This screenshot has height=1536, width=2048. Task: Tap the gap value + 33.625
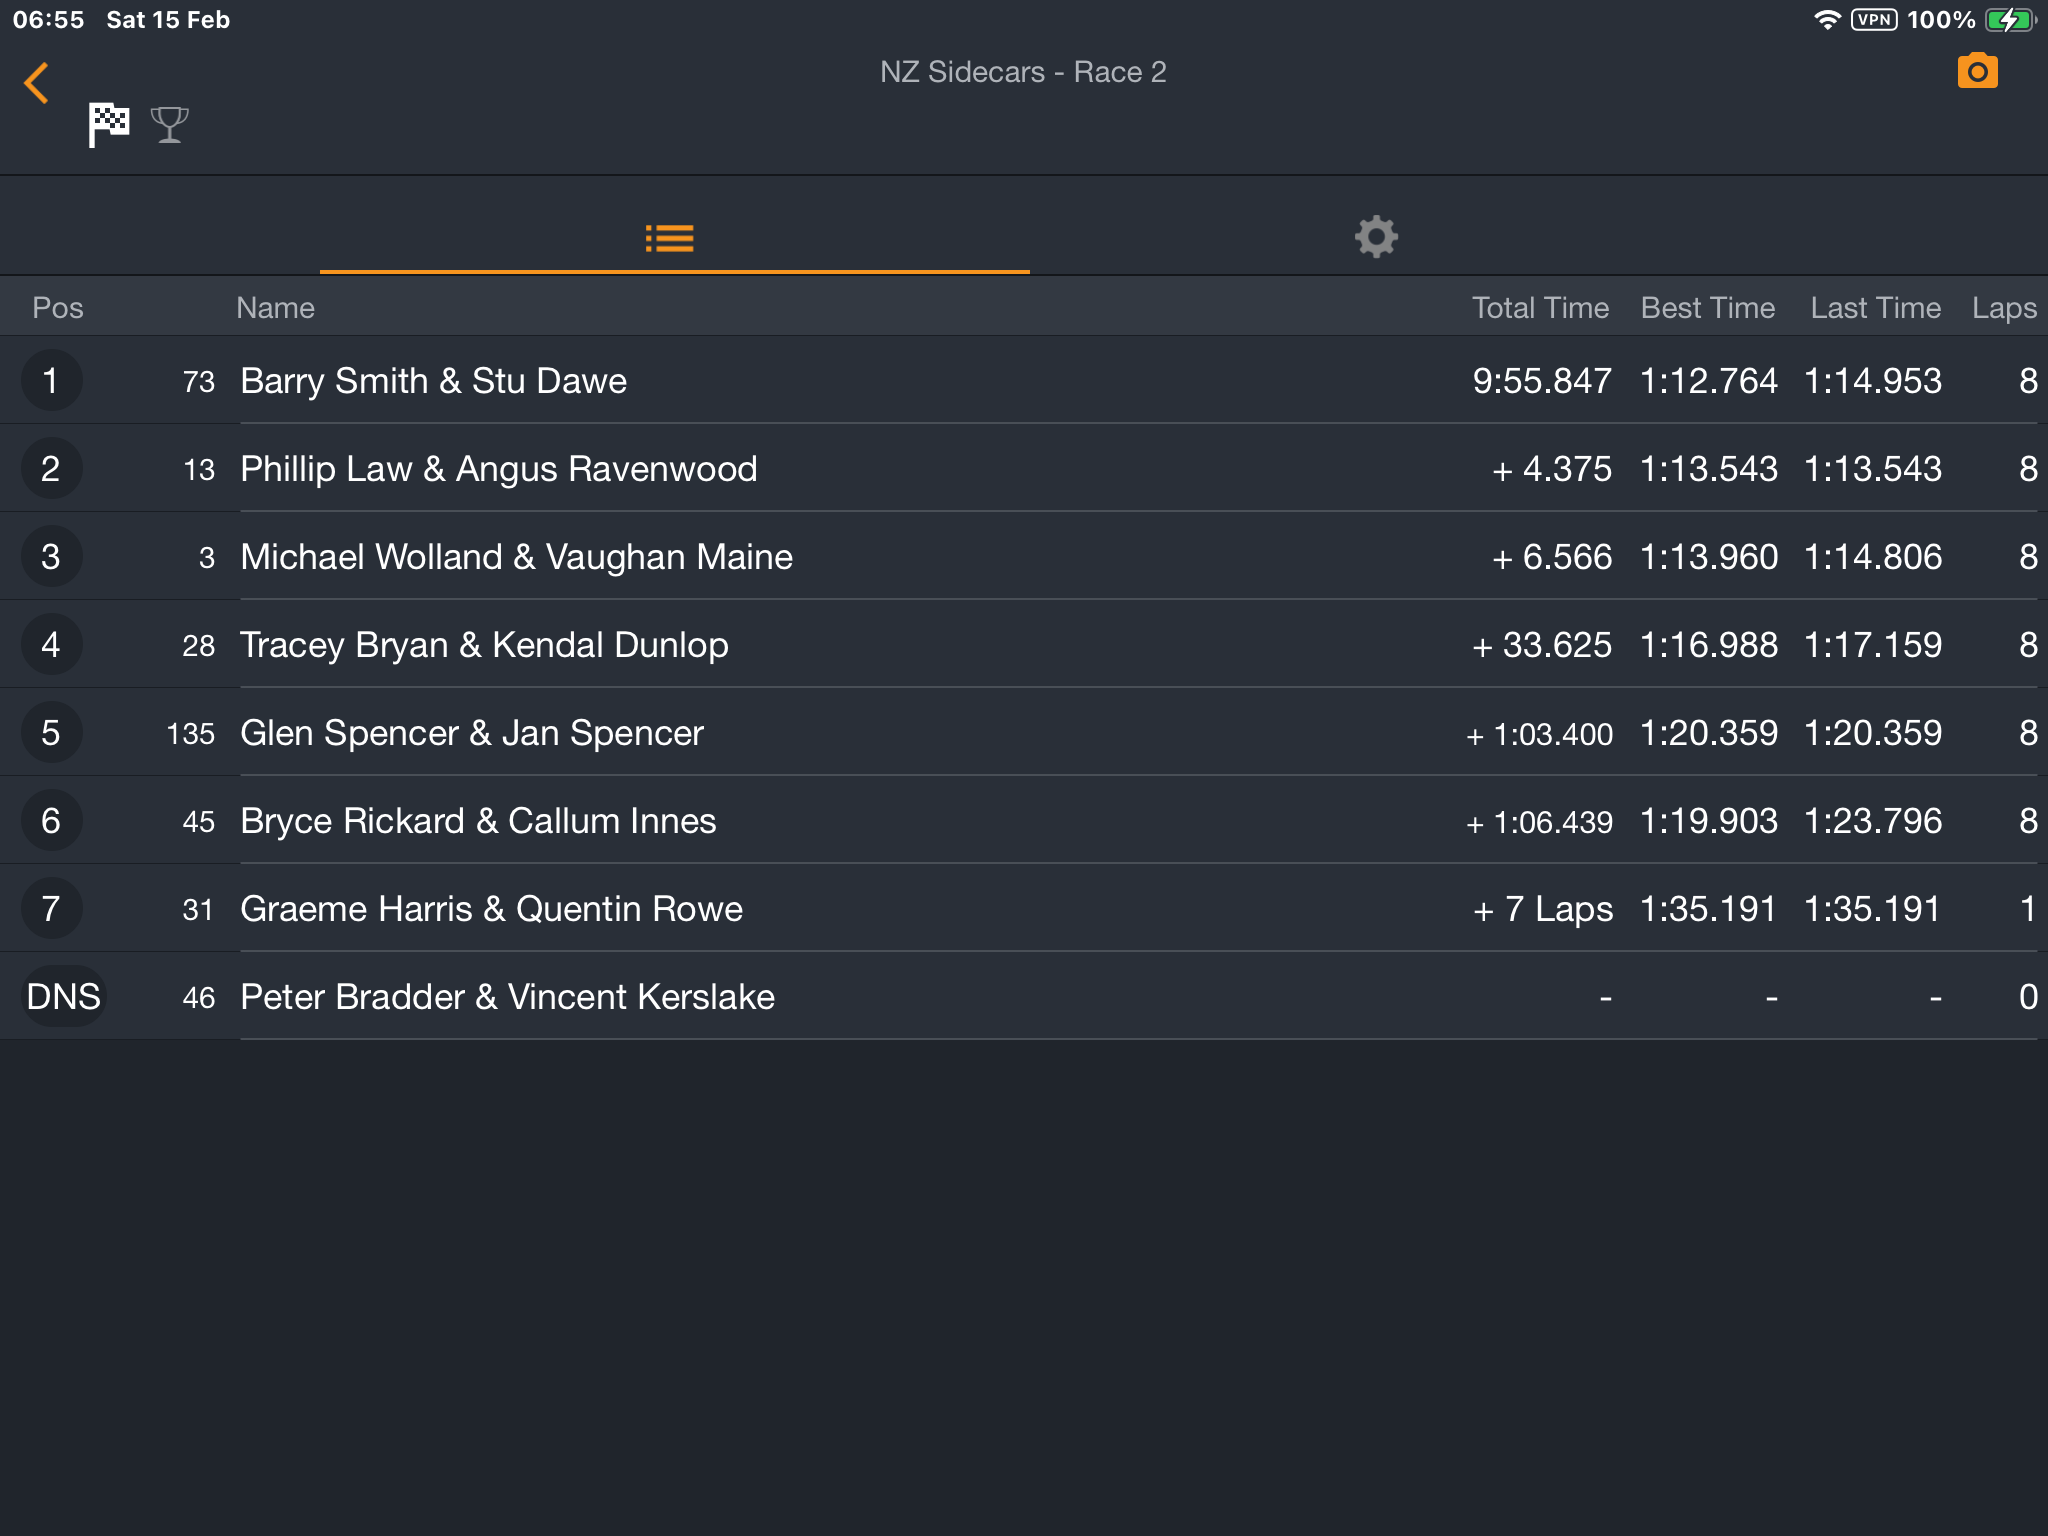point(1541,645)
